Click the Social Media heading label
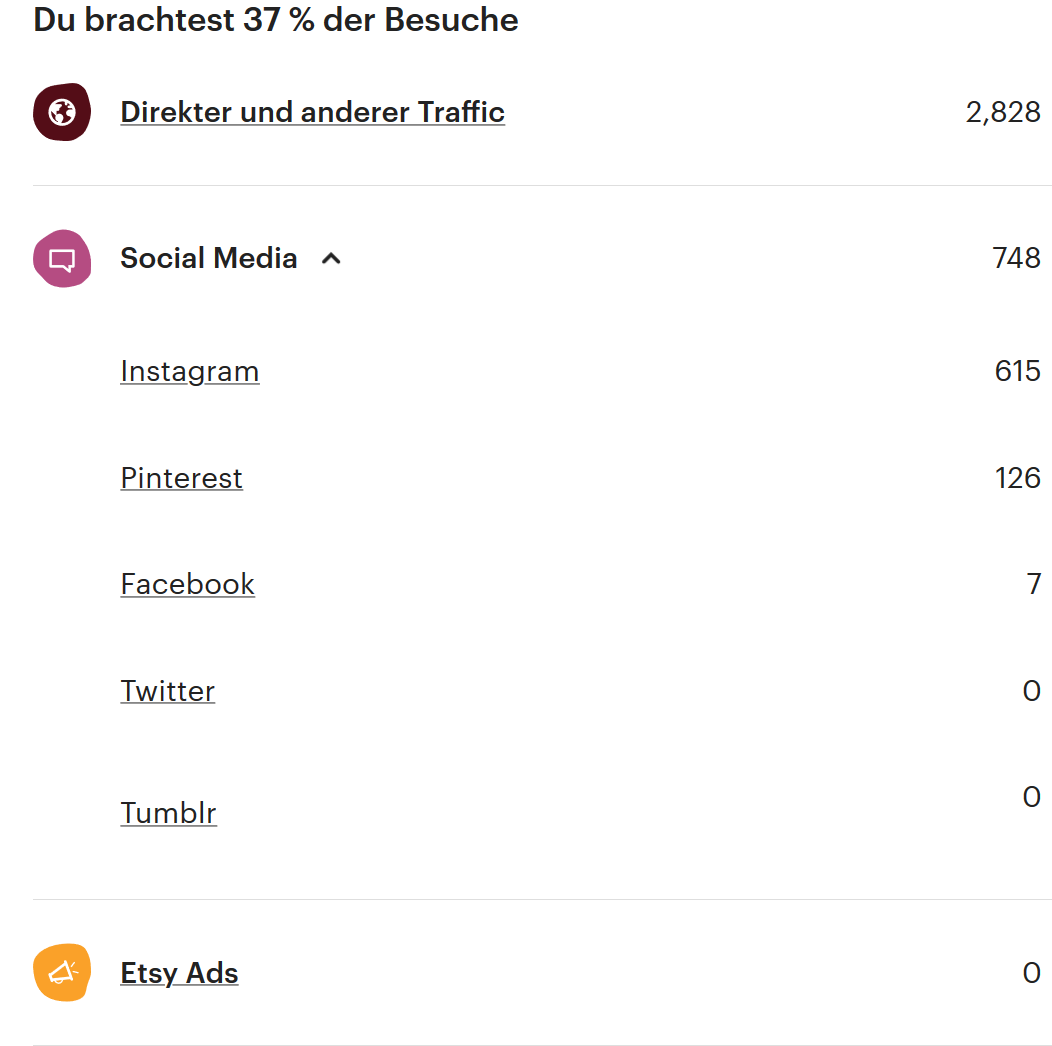Screen dimensions: 1052x1046 209,258
